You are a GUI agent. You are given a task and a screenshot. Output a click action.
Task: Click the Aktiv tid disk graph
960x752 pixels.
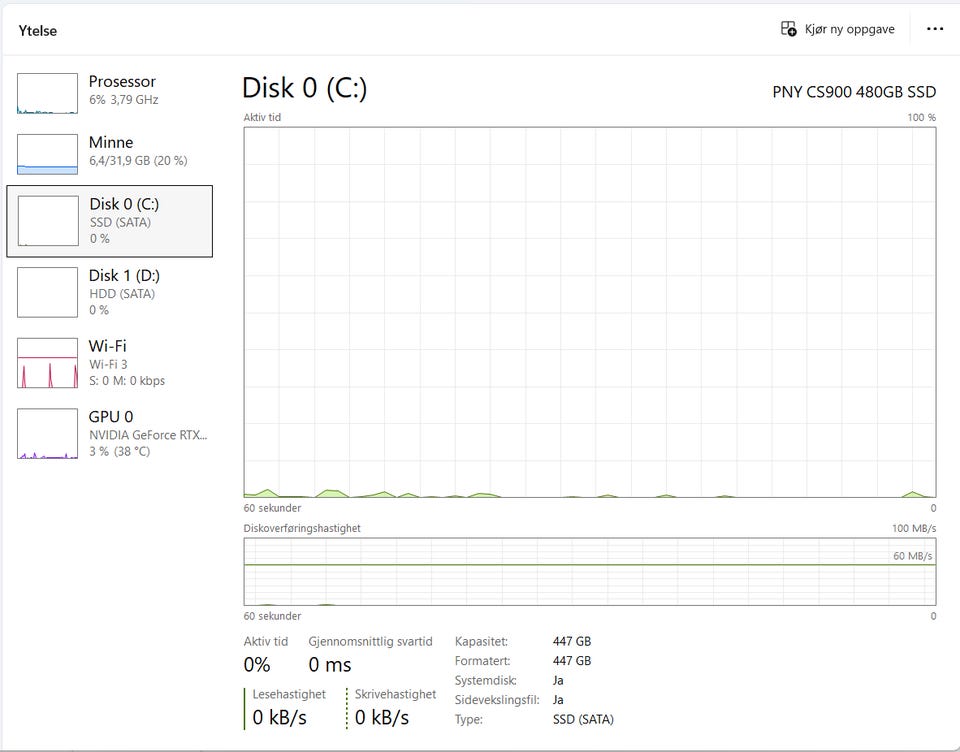coord(590,312)
